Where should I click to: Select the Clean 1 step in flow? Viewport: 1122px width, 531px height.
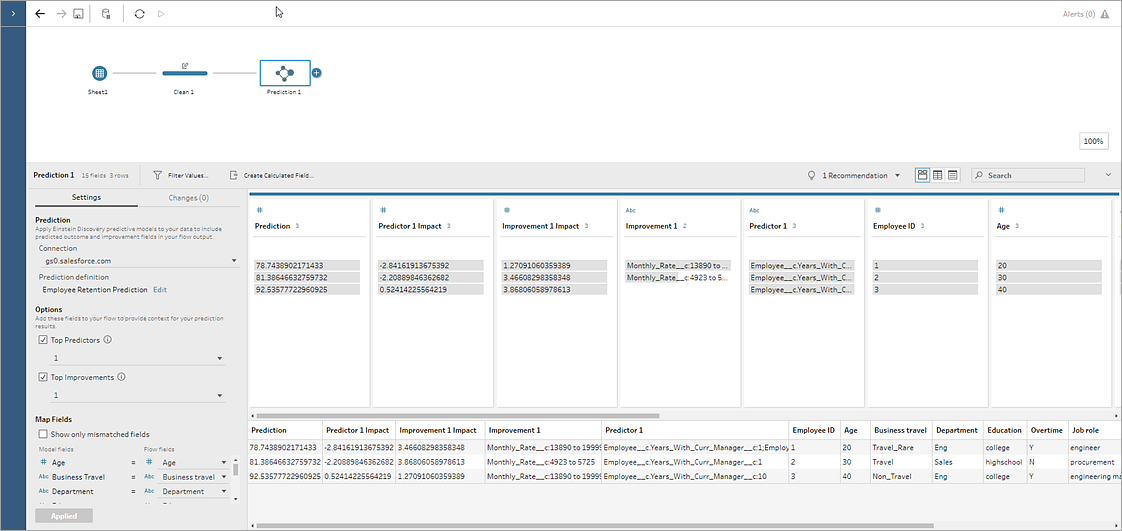coord(185,73)
